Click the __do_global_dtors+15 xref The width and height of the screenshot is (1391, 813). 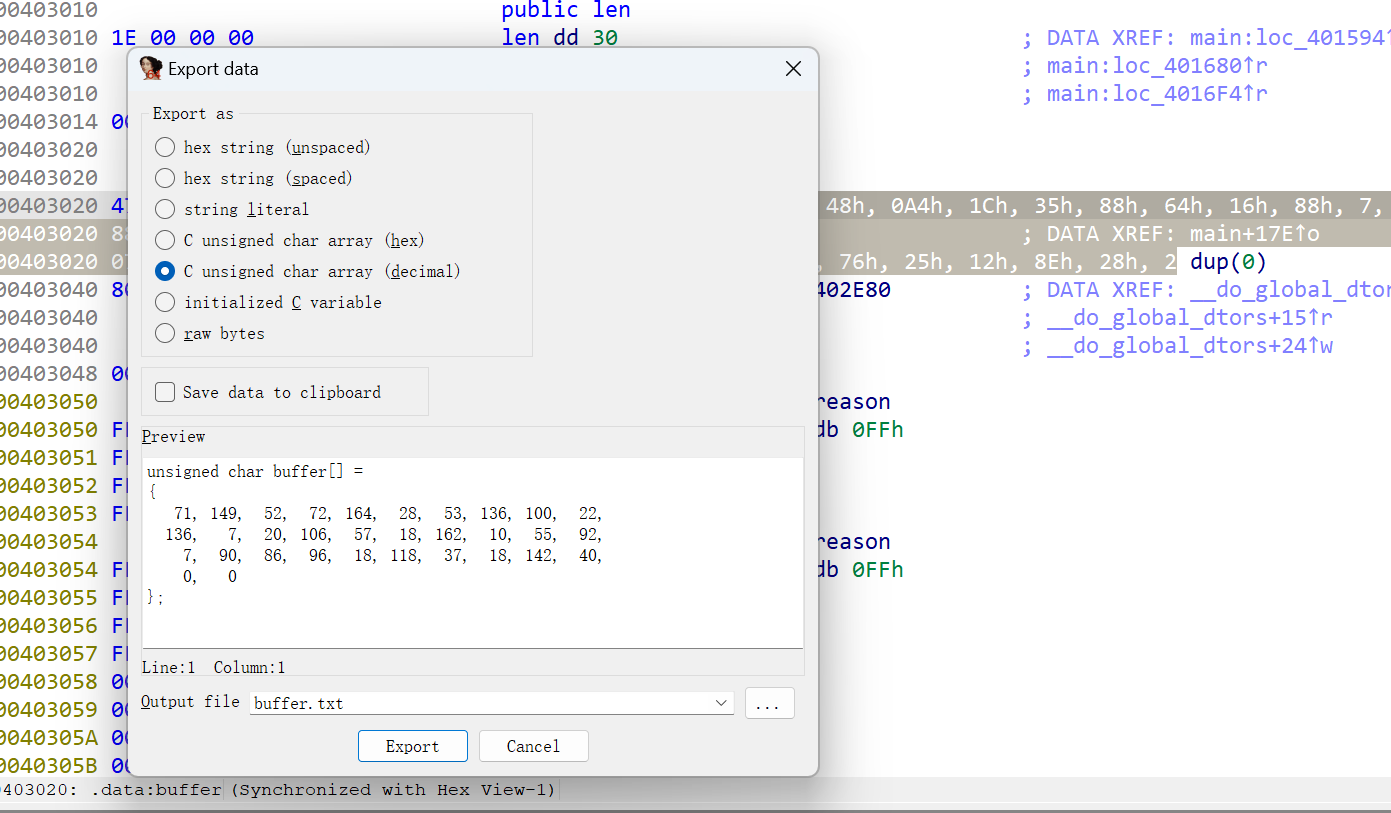click(1190, 318)
